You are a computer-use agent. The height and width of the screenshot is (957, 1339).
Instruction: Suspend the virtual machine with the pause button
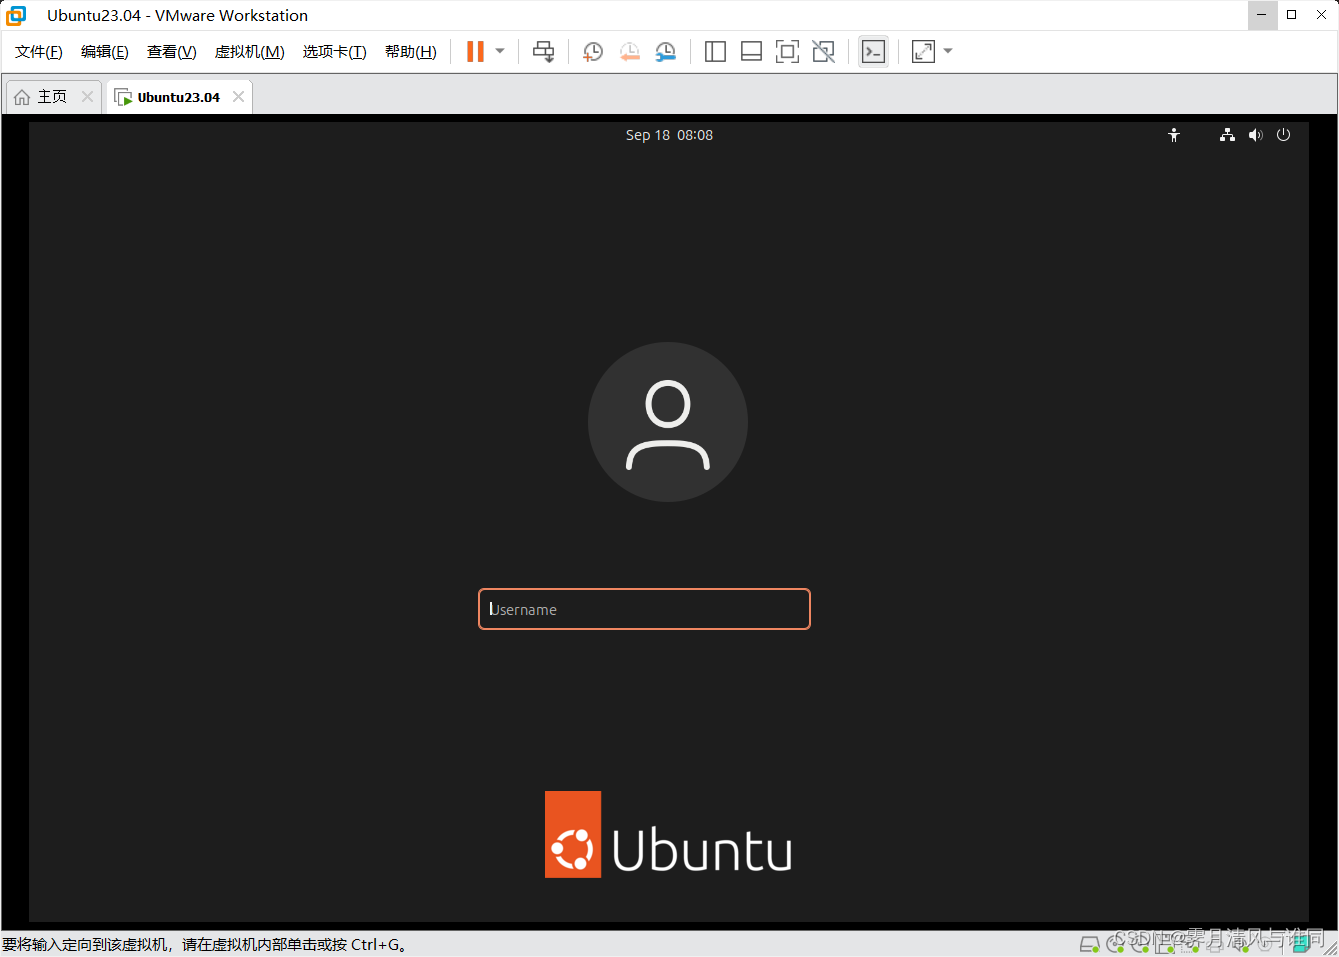(475, 52)
